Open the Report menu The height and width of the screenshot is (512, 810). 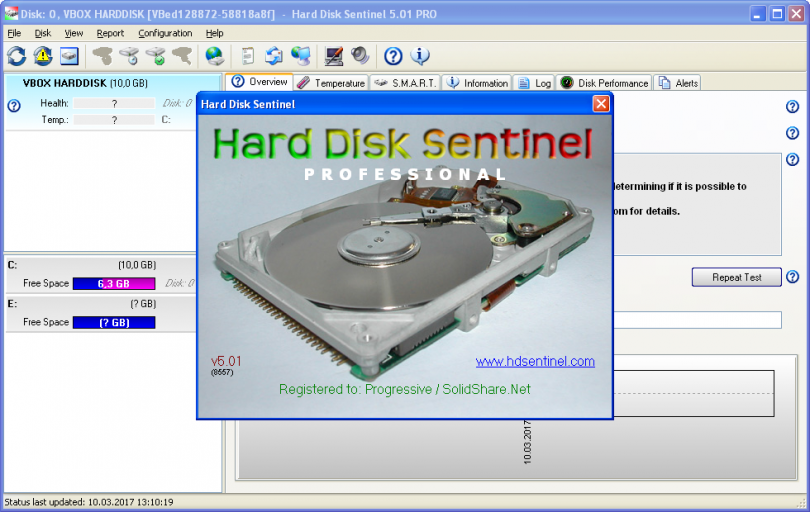point(110,33)
